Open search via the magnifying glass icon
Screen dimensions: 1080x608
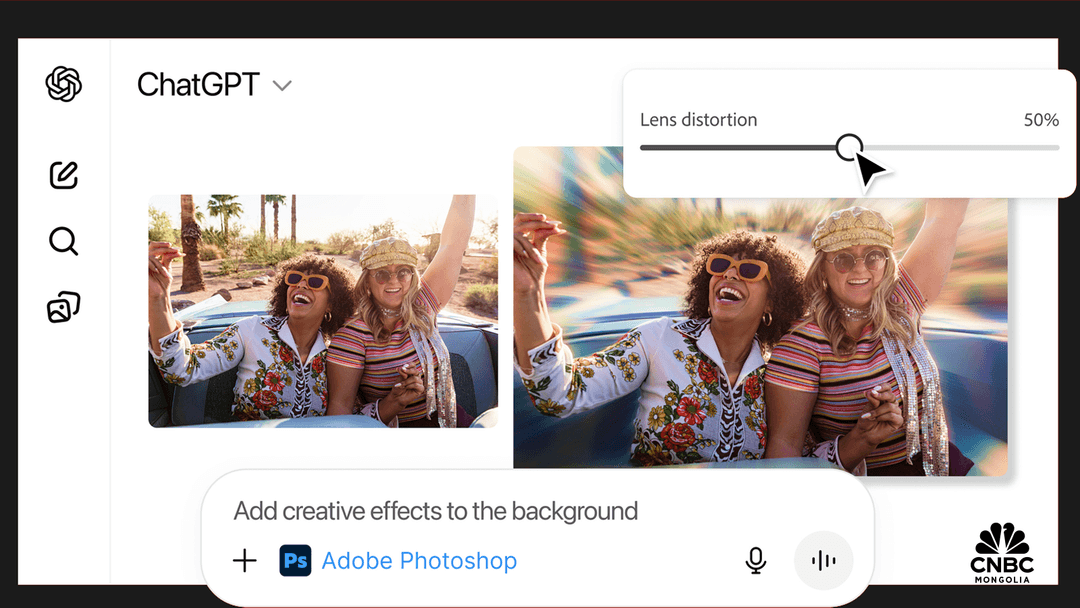click(x=63, y=241)
